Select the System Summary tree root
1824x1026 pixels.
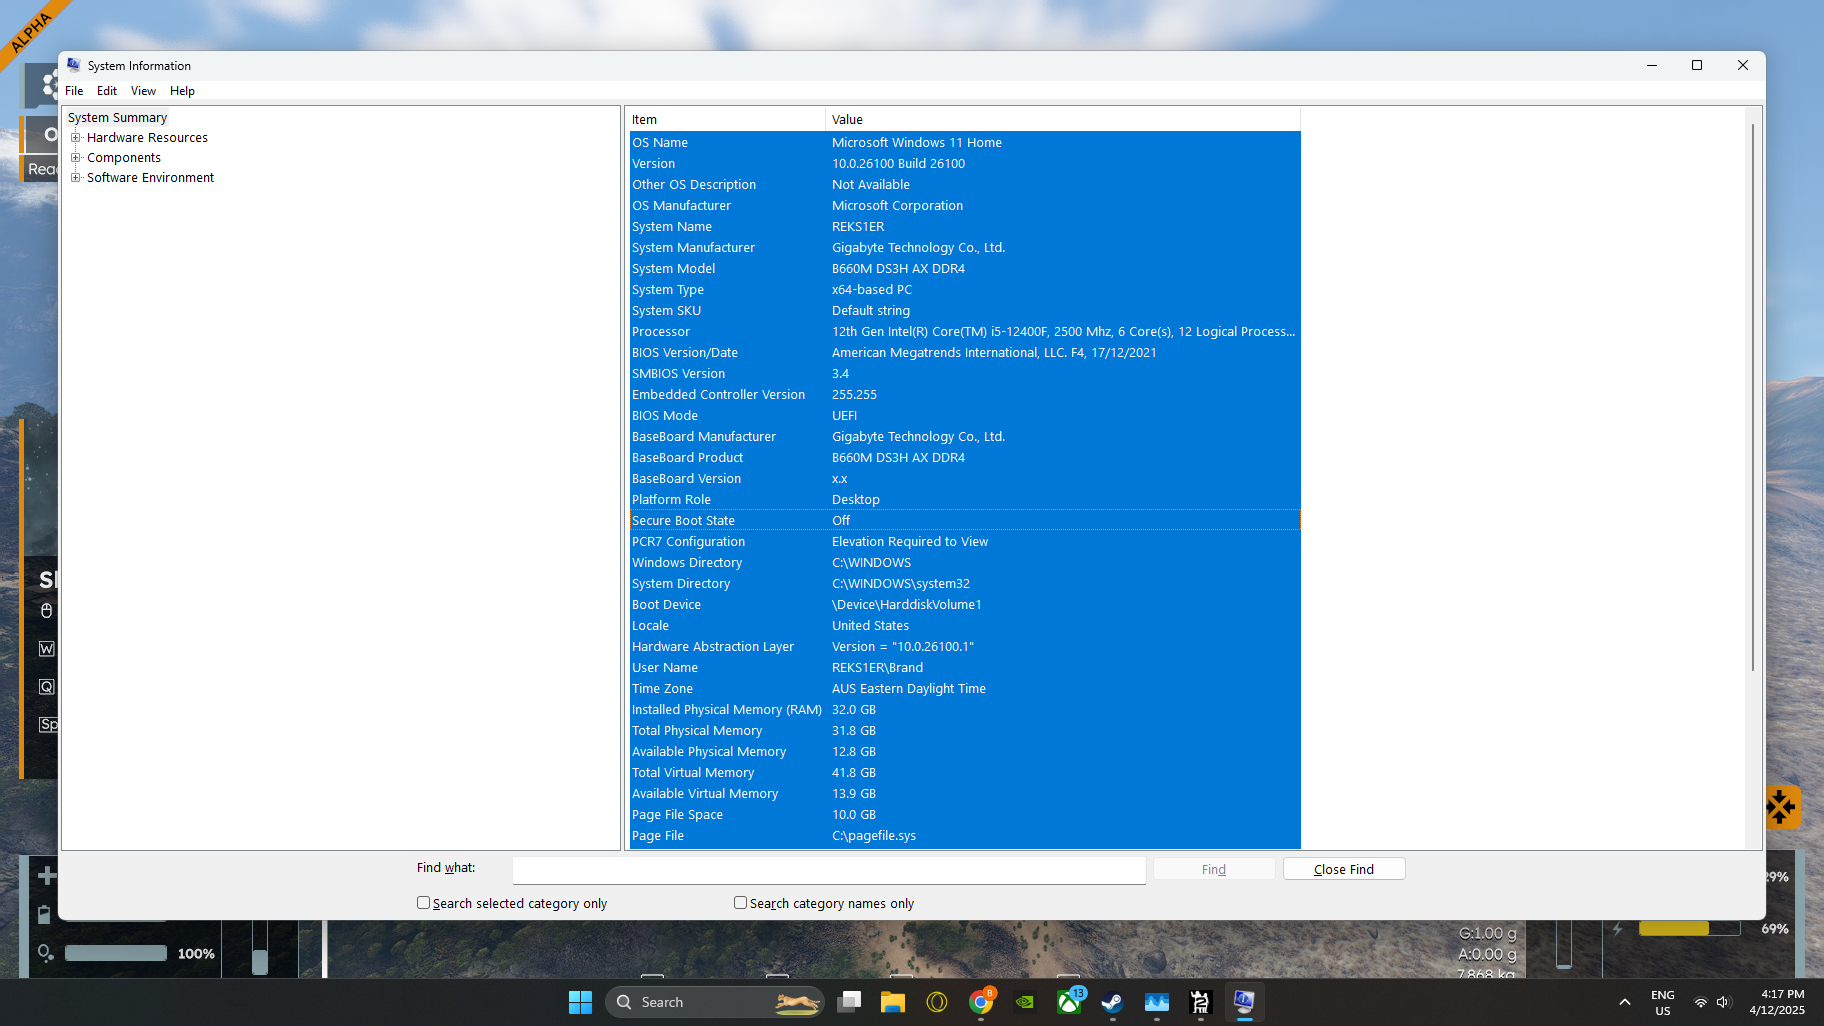(x=117, y=118)
